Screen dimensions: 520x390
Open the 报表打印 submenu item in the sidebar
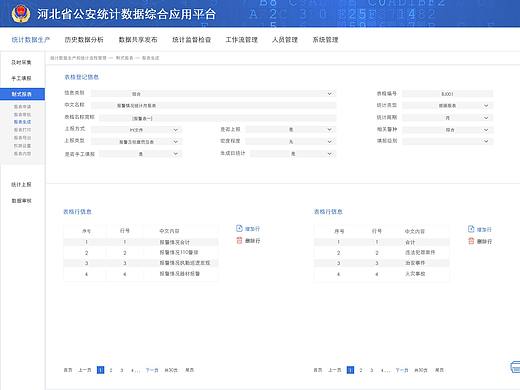(x=22, y=130)
